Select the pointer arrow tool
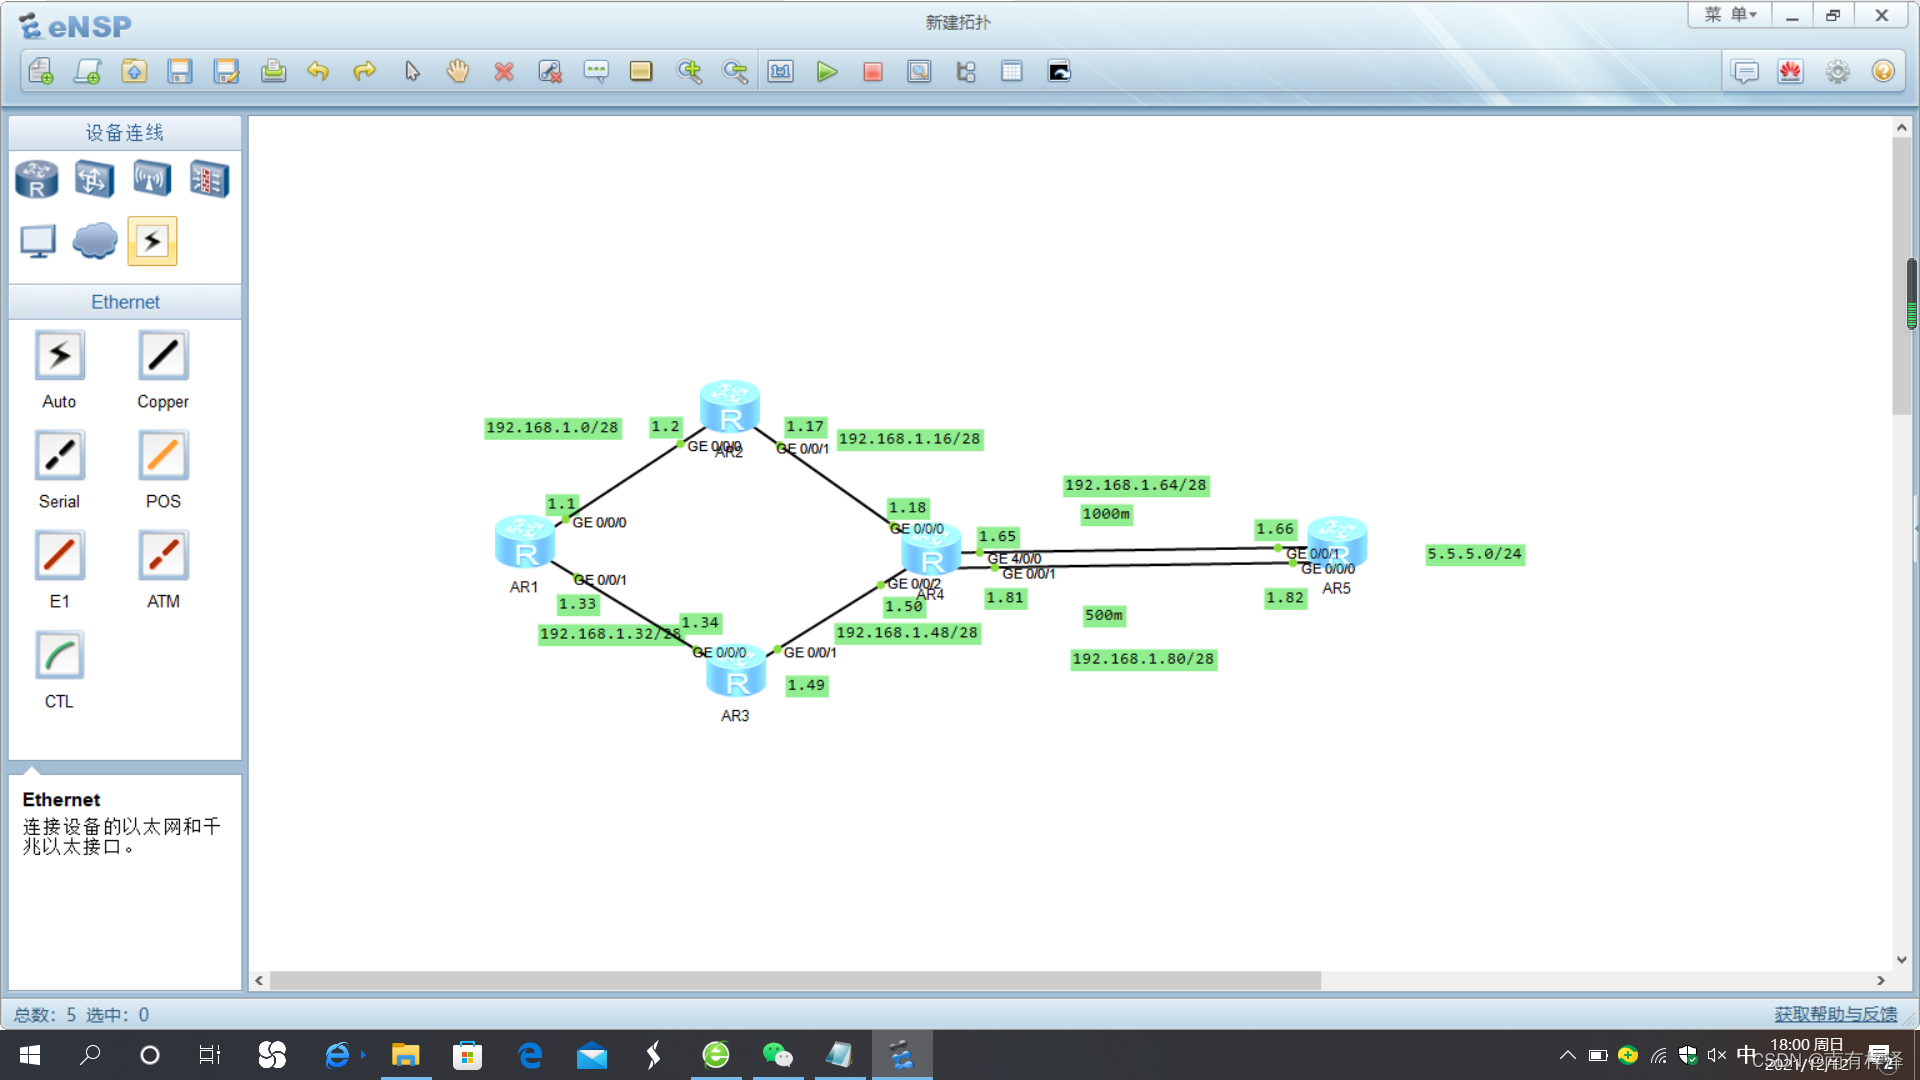The height and width of the screenshot is (1080, 1920). point(412,71)
